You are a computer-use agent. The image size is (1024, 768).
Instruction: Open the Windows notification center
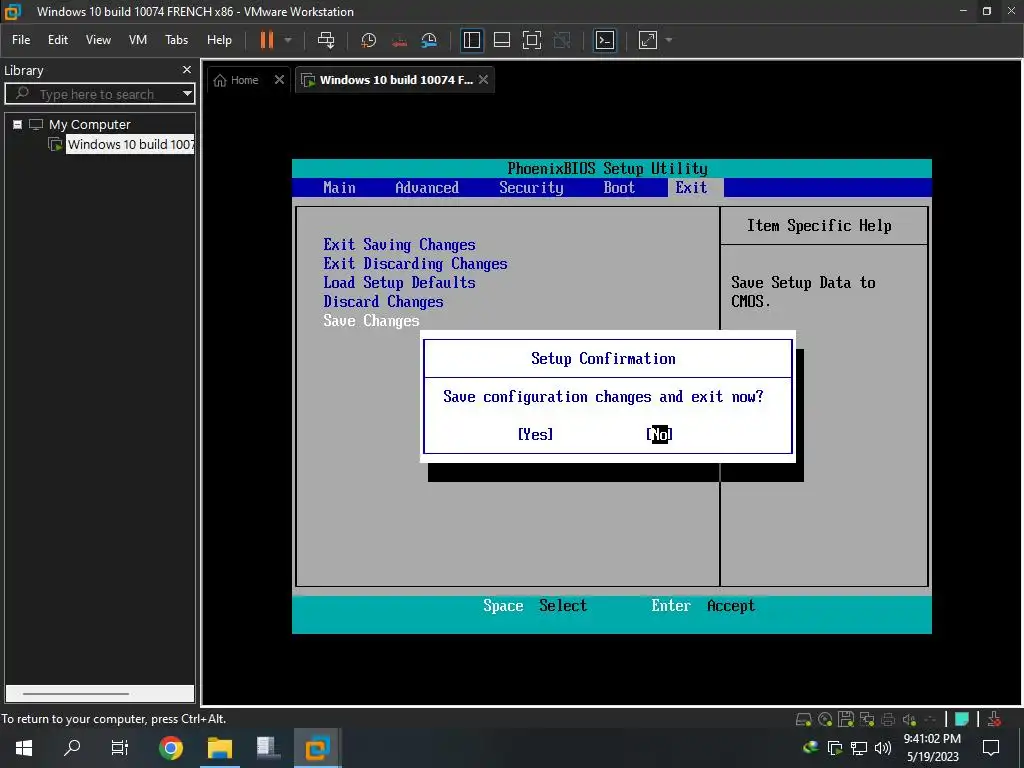coord(991,748)
